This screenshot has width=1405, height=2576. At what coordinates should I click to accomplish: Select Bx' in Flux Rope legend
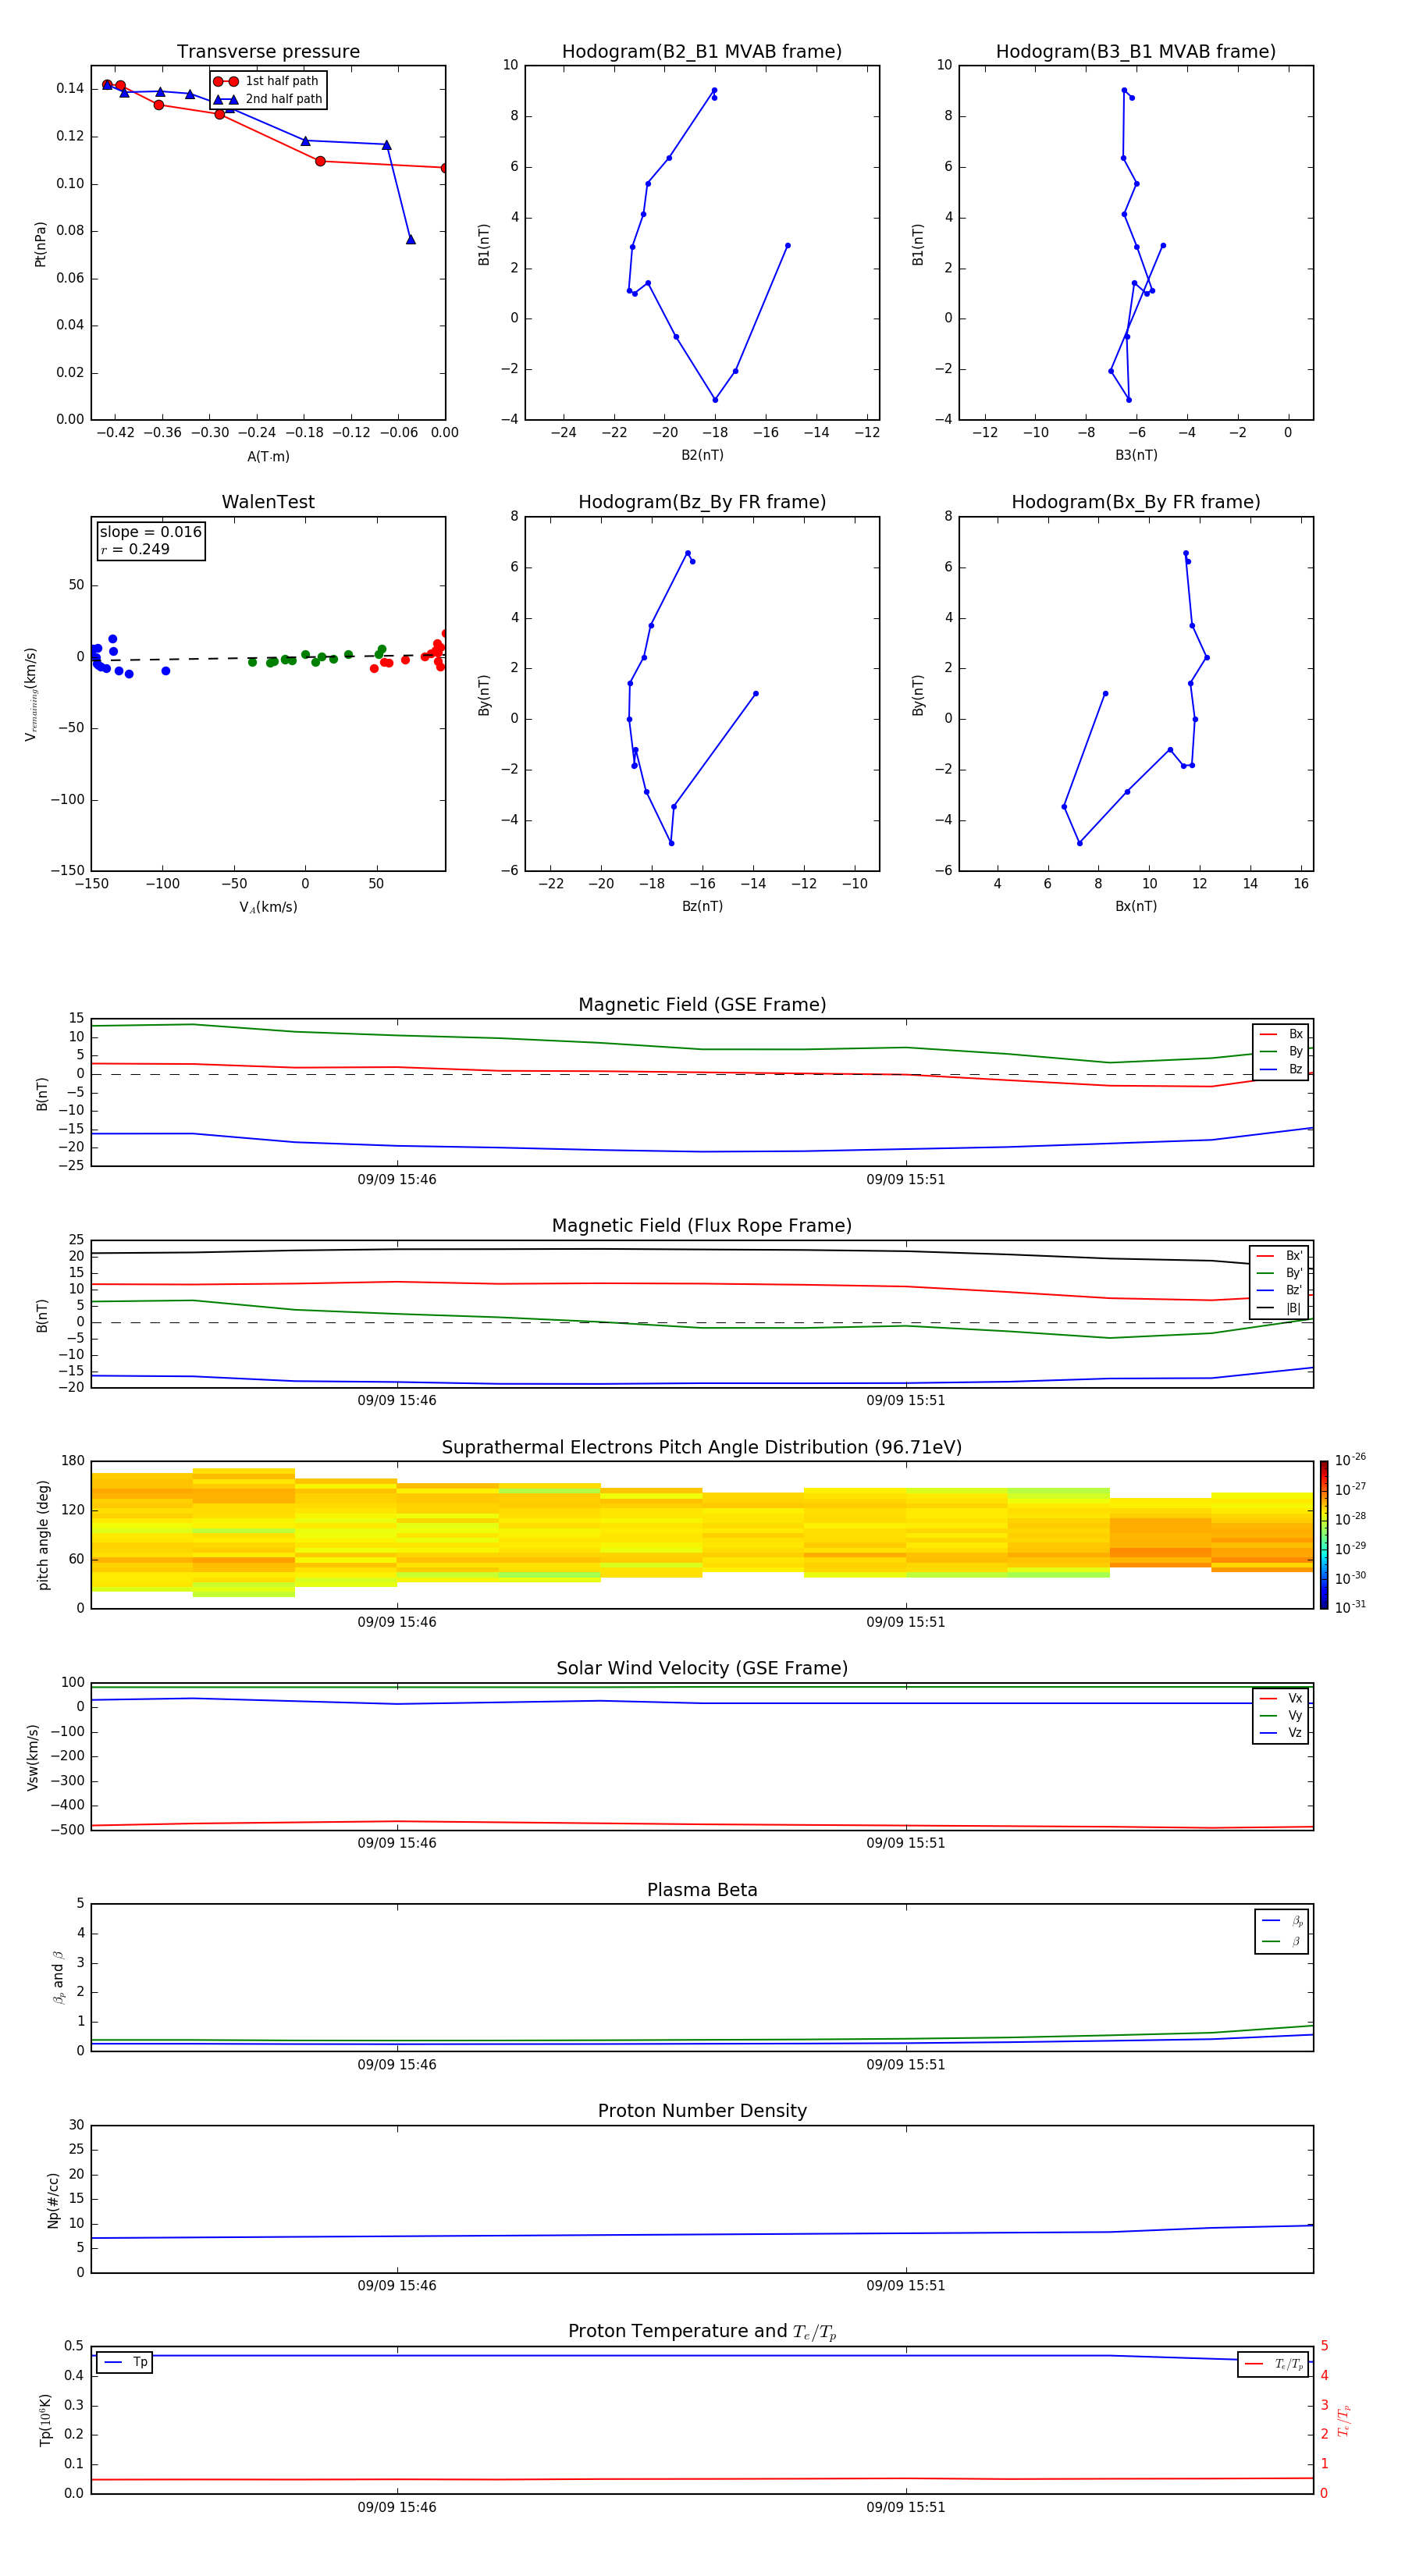1280,1256
